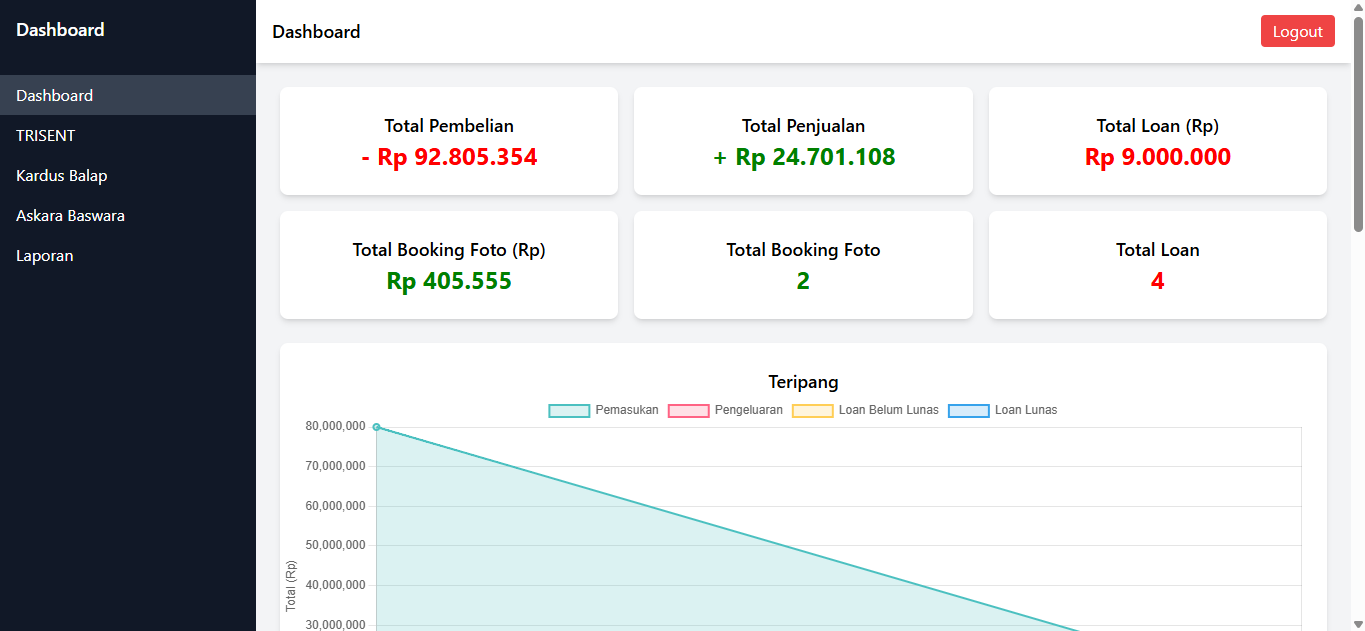Image resolution: width=1365 pixels, height=631 pixels.
Task: Open the Askara Baswara page
Action: [x=69, y=215]
